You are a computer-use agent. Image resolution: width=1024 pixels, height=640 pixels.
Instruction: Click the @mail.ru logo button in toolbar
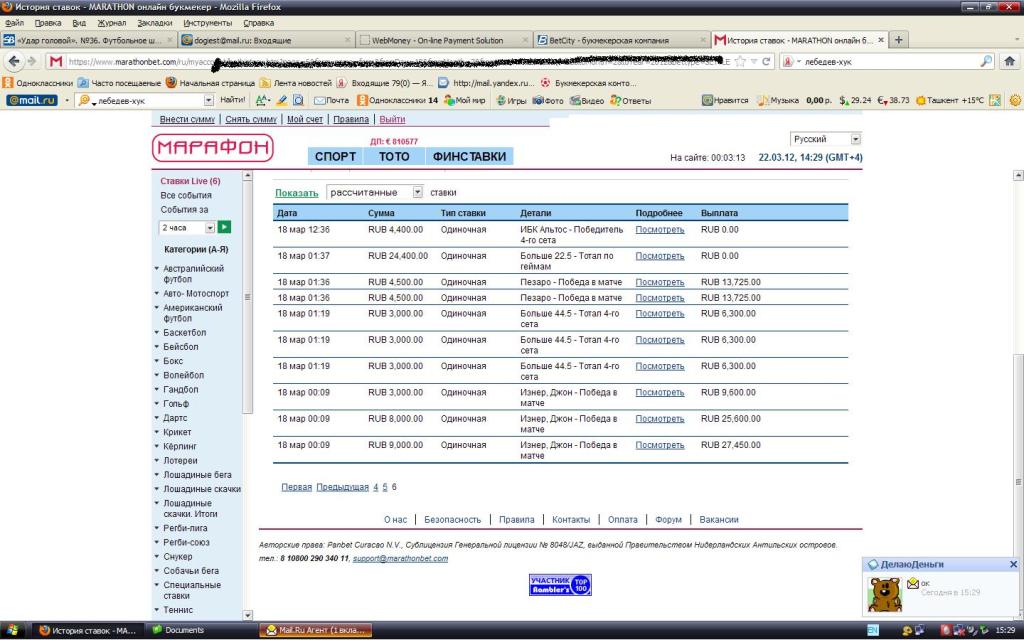[31, 101]
